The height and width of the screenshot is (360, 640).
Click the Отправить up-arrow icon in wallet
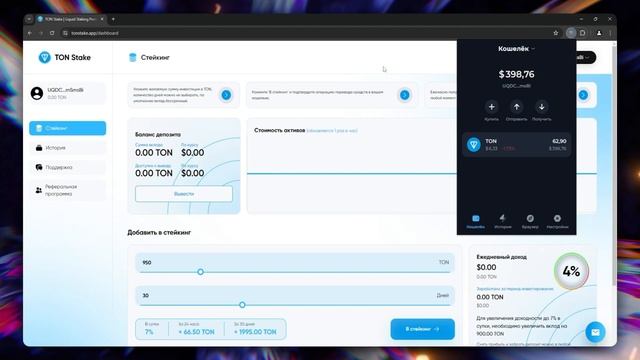[517, 107]
